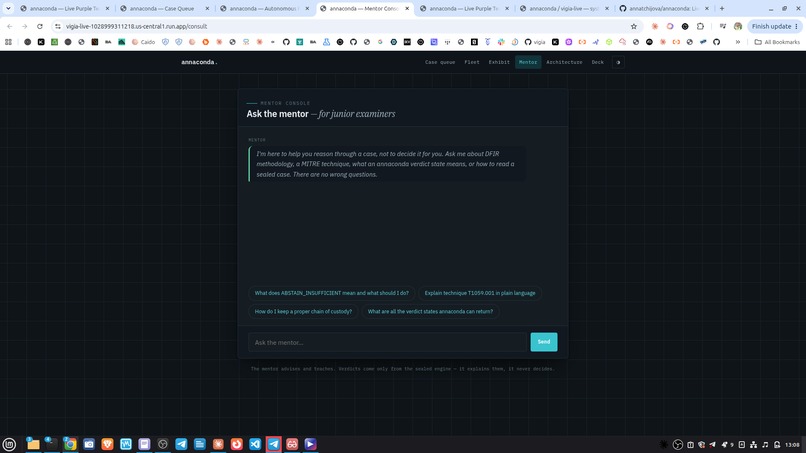Open the Files manager in taskbar
Screen dimensions: 806x453
(33, 444)
